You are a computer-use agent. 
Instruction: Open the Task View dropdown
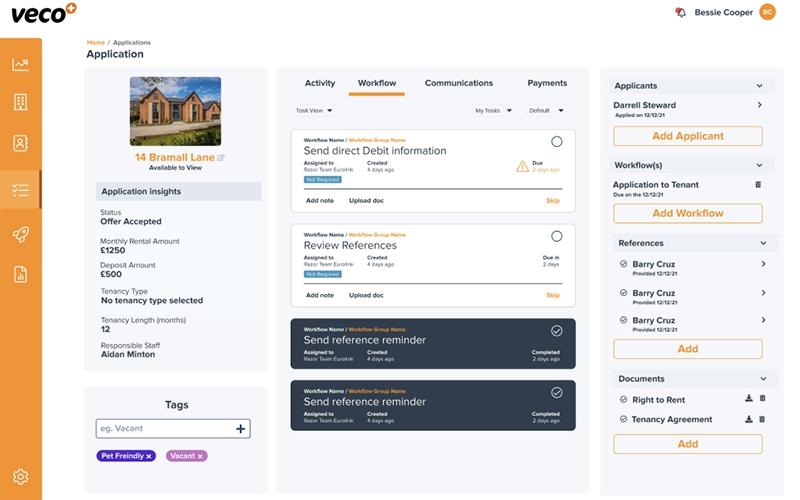tap(314, 111)
